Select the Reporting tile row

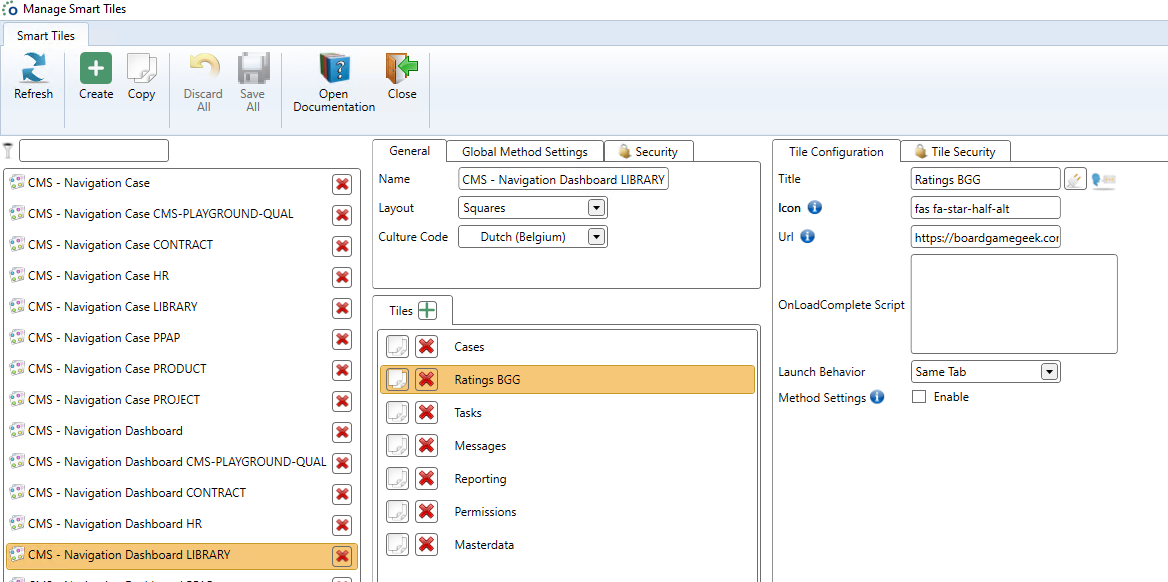pyautogui.click(x=567, y=478)
